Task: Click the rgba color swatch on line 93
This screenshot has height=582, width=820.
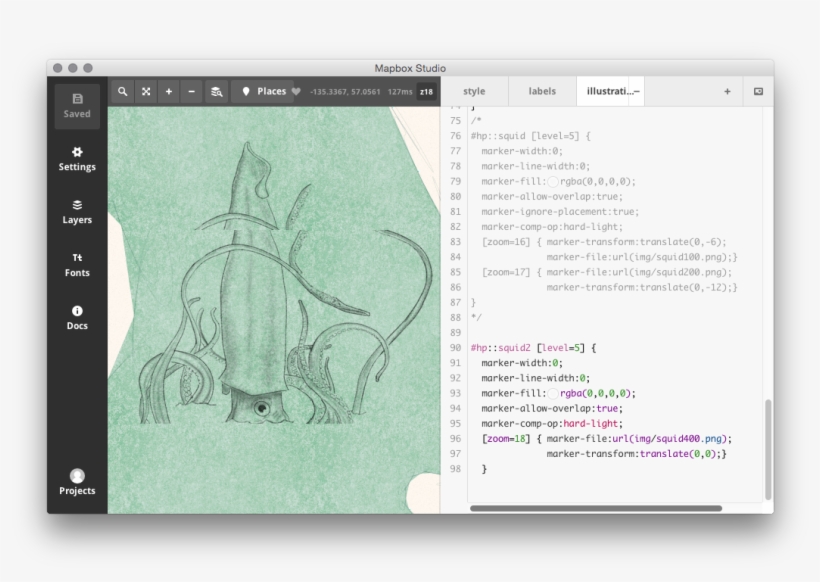Action: tap(552, 394)
